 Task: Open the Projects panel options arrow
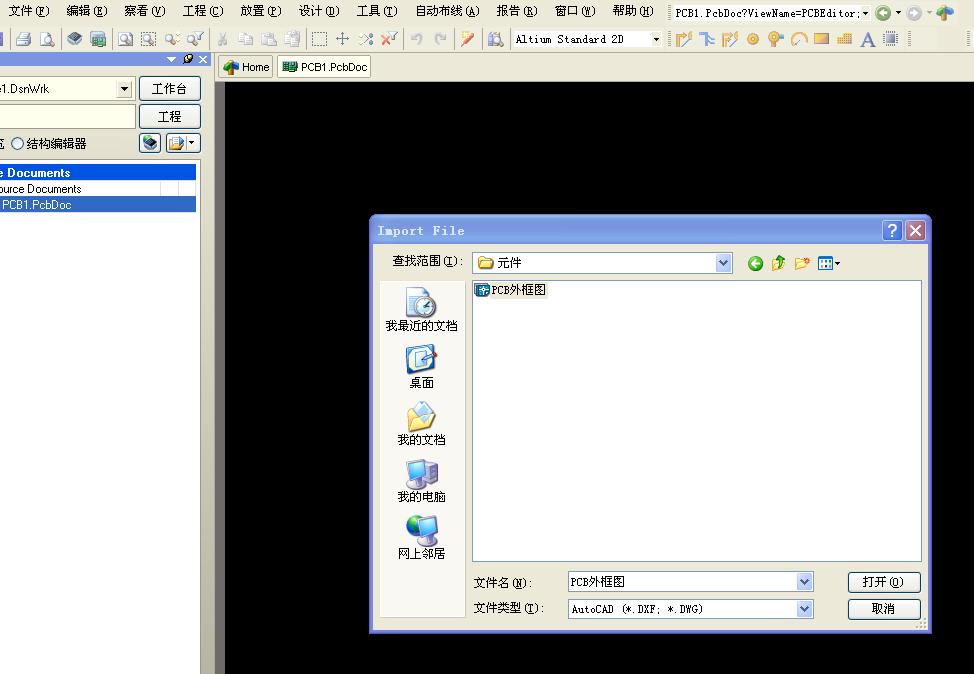point(171,59)
